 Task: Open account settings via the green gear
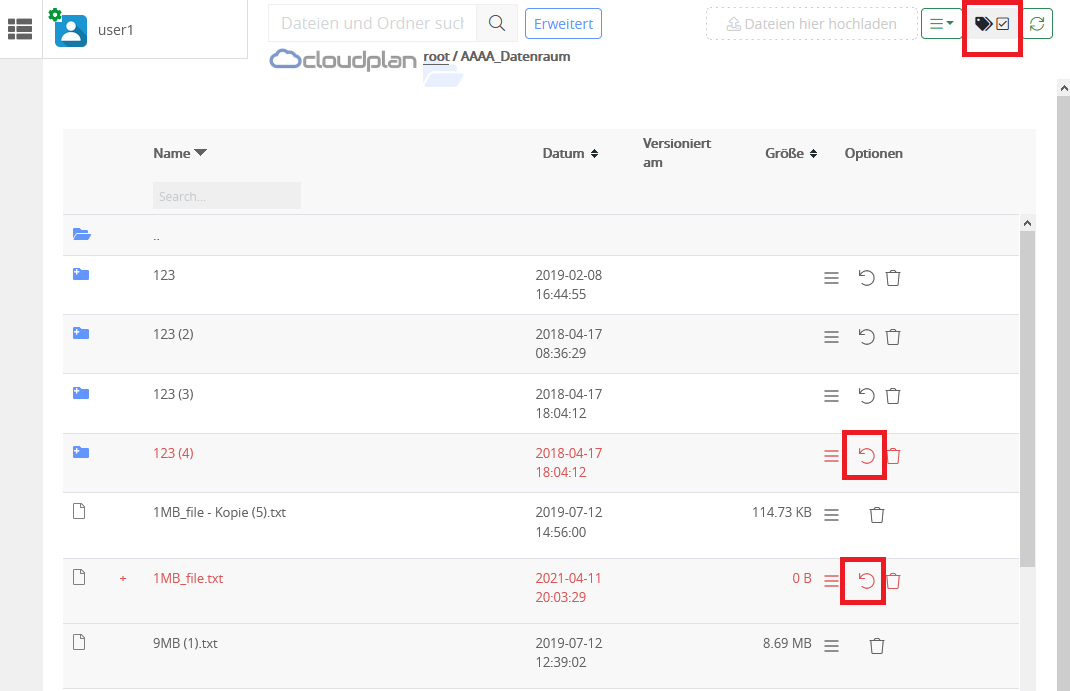(x=52, y=13)
